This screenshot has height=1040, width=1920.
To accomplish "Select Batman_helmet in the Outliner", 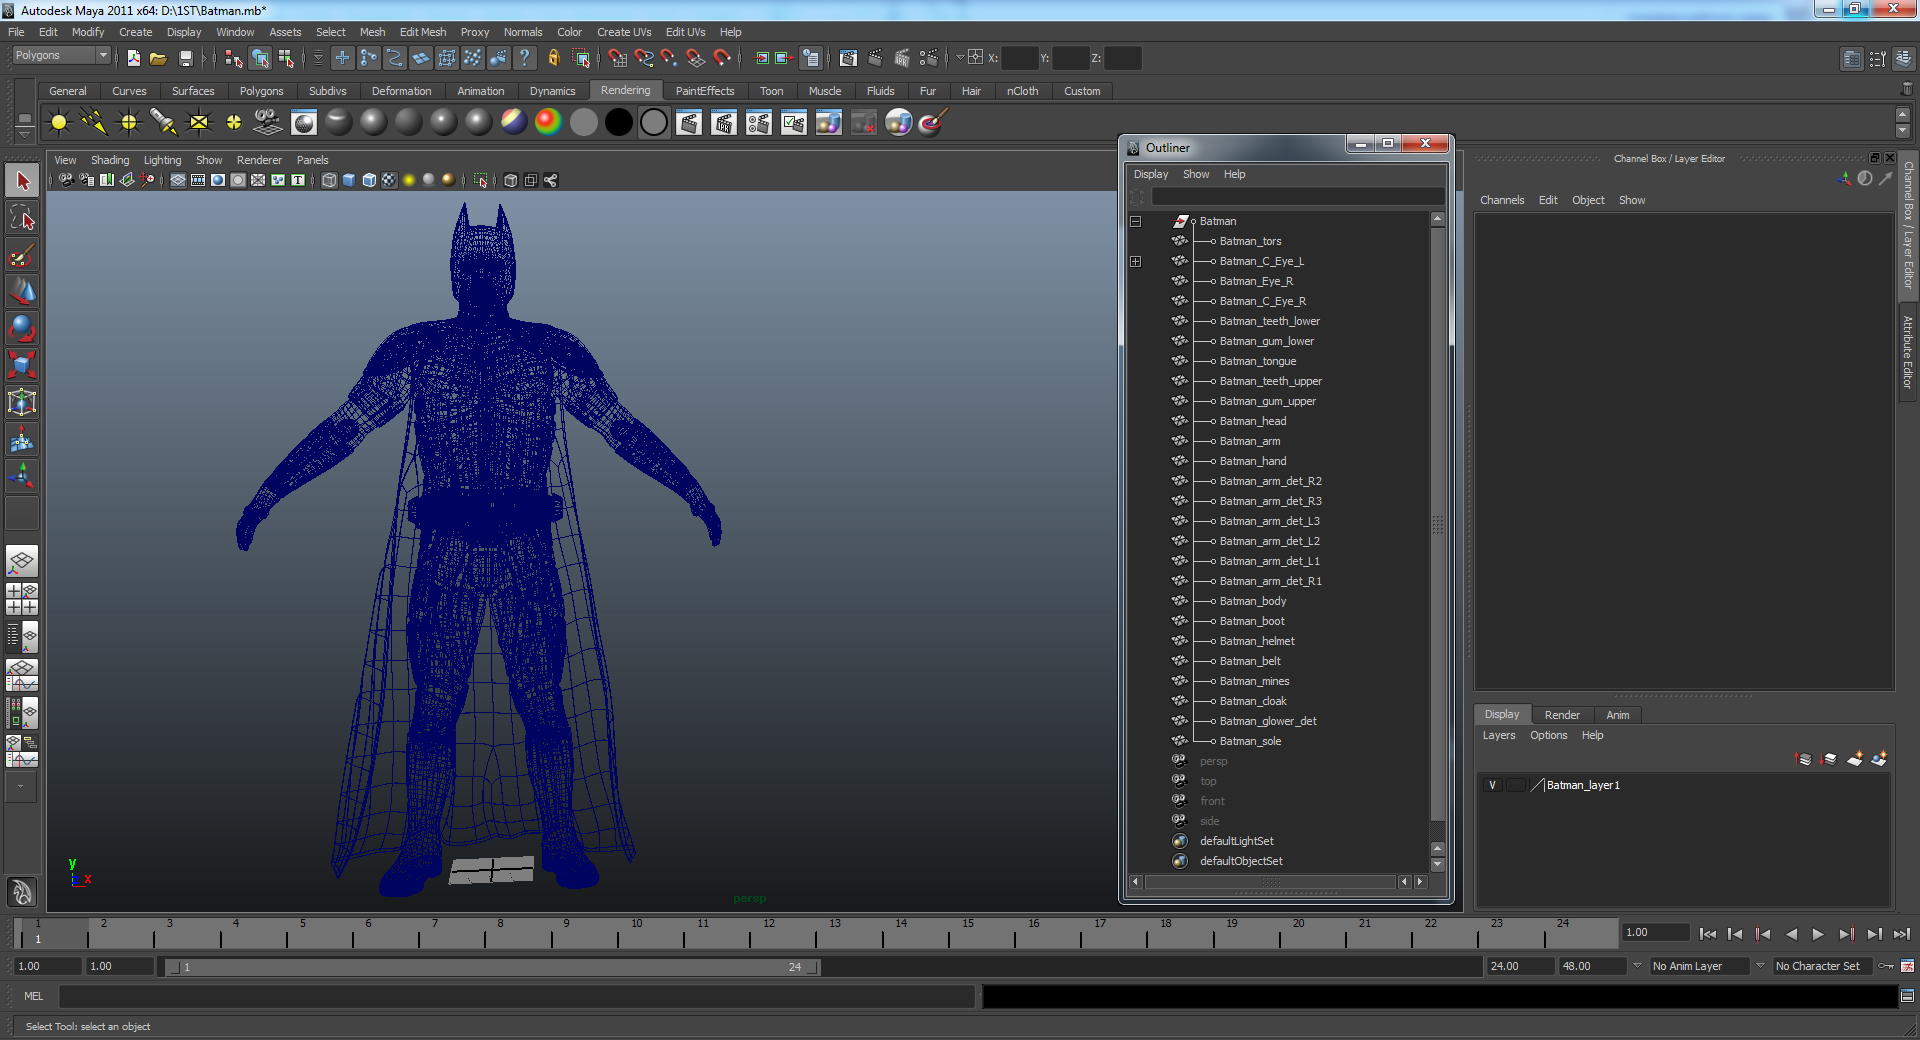I will pos(1256,641).
